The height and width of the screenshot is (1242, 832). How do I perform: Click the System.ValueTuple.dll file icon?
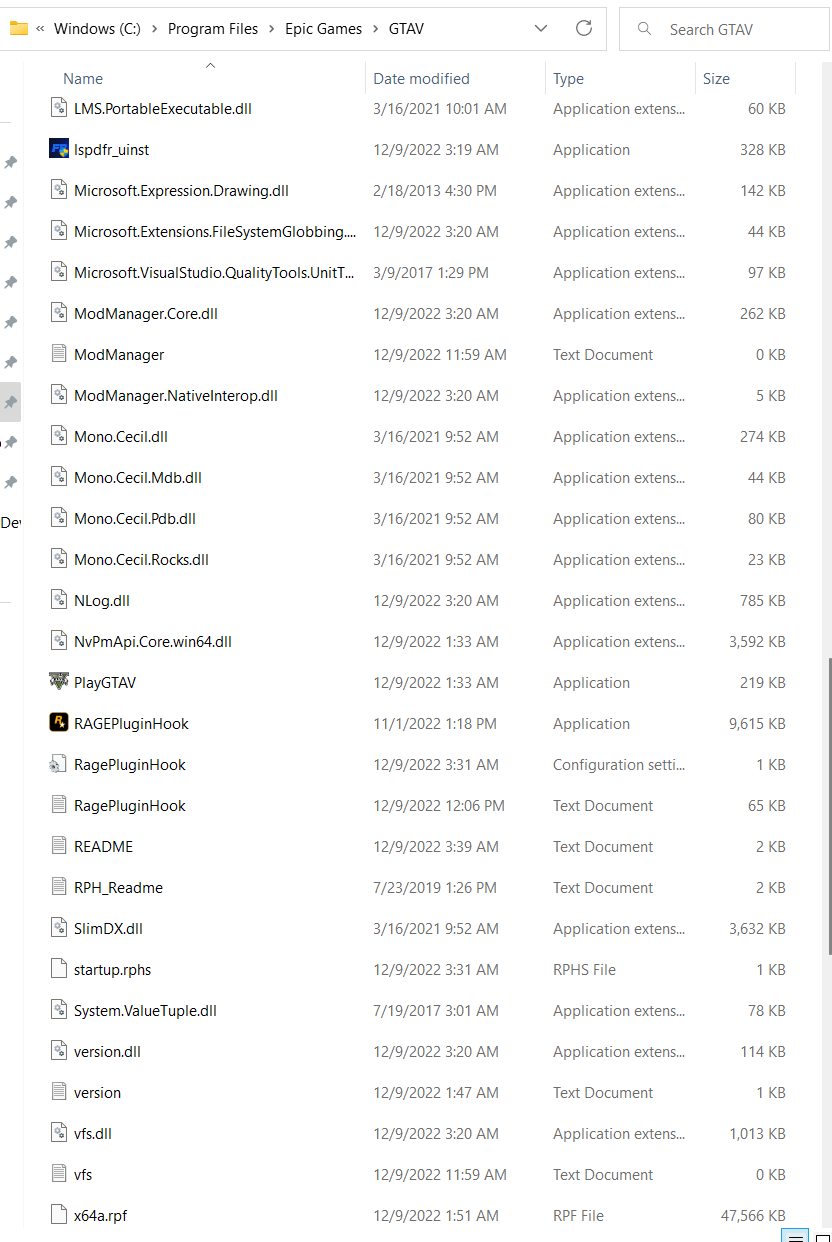click(x=59, y=1010)
